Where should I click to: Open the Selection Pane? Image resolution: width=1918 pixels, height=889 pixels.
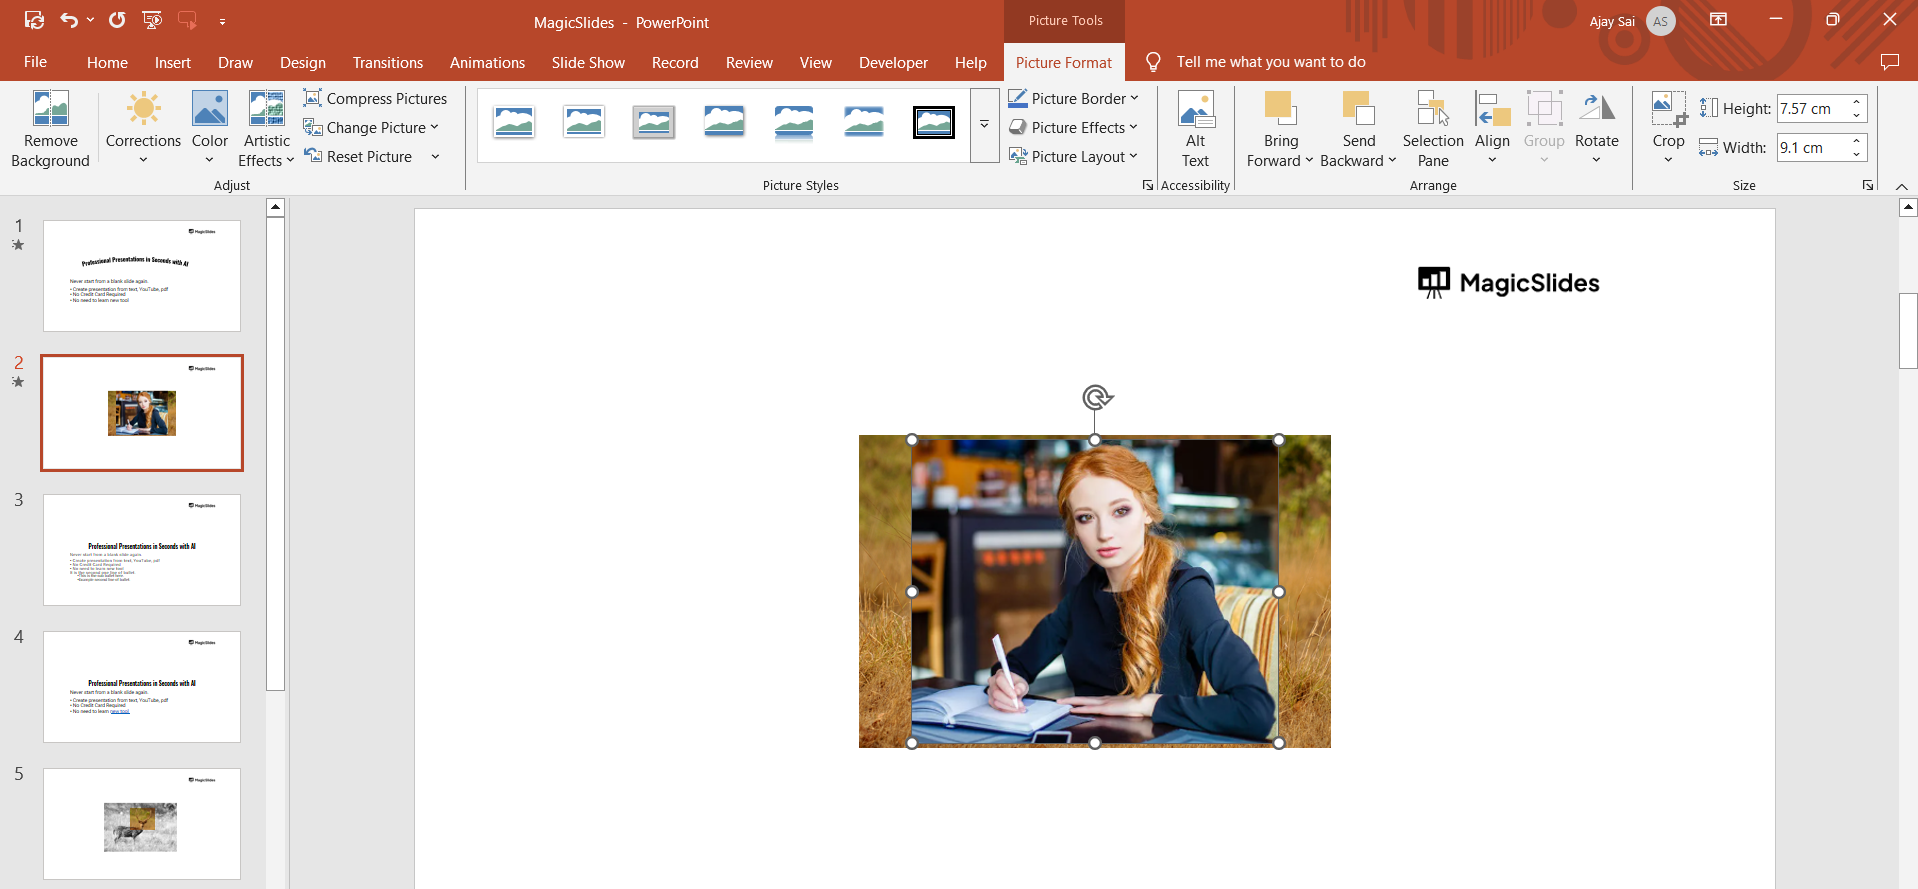click(1433, 129)
